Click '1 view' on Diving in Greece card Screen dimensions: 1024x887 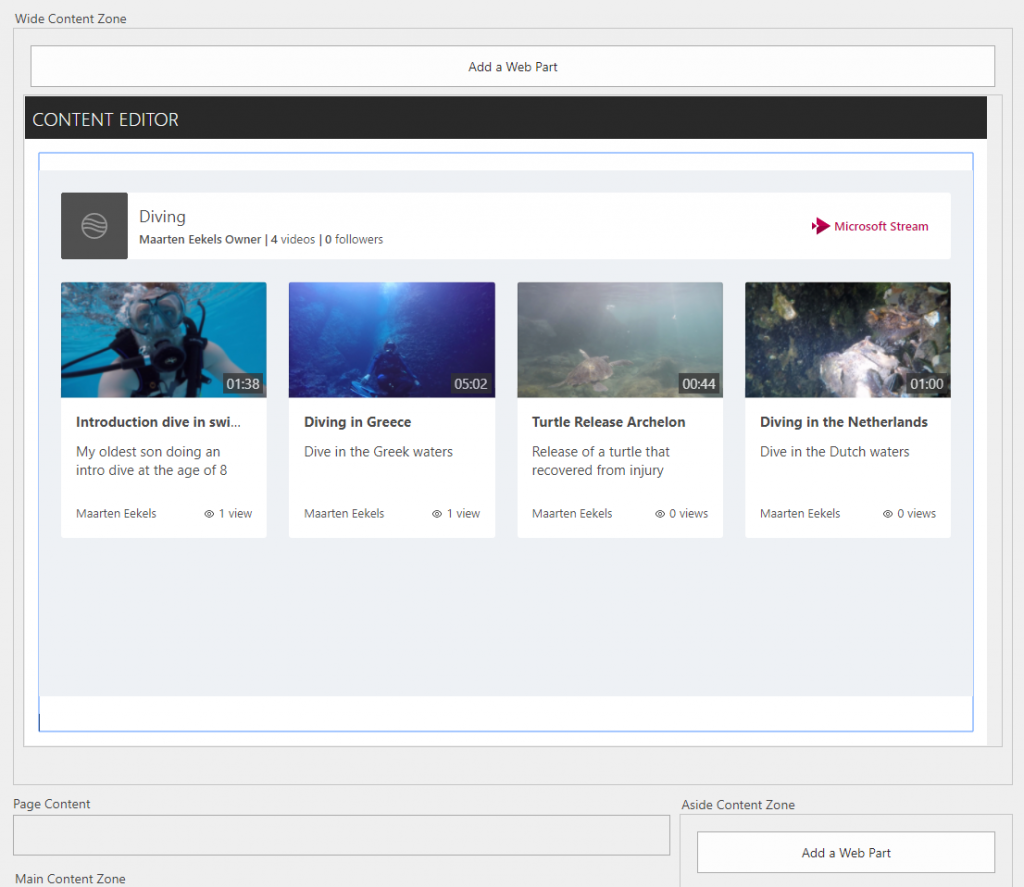pyautogui.click(x=463, y=514)
